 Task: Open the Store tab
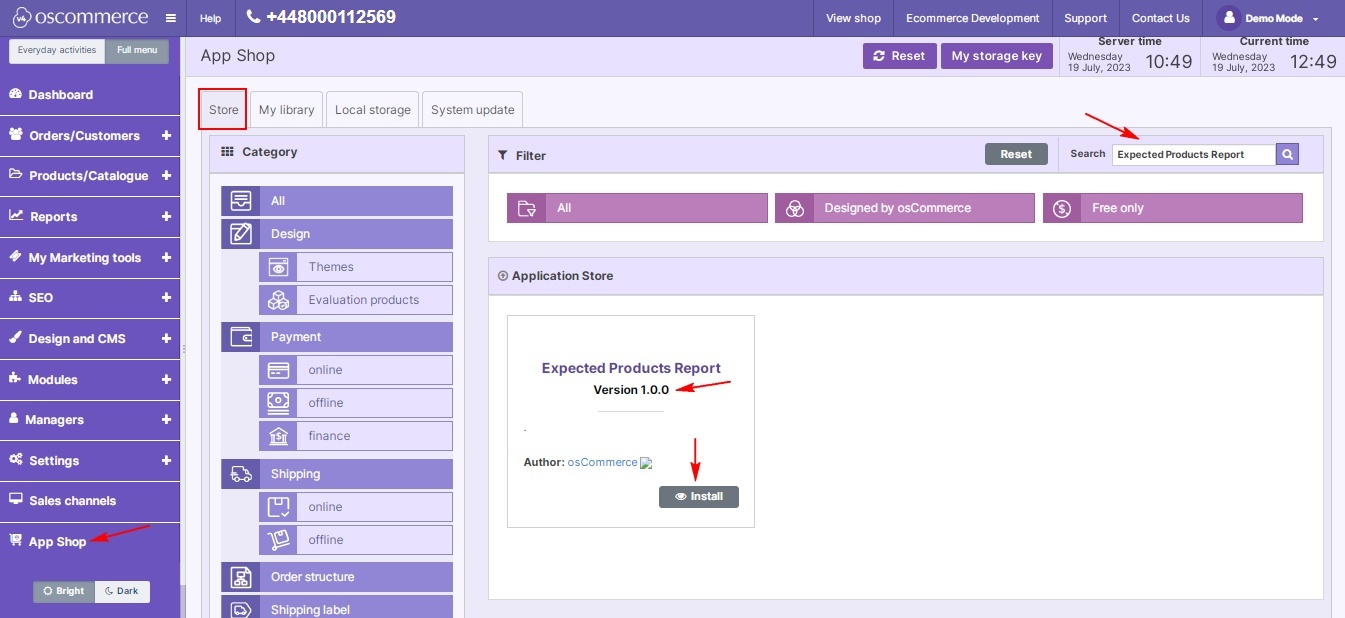point(224,110)
